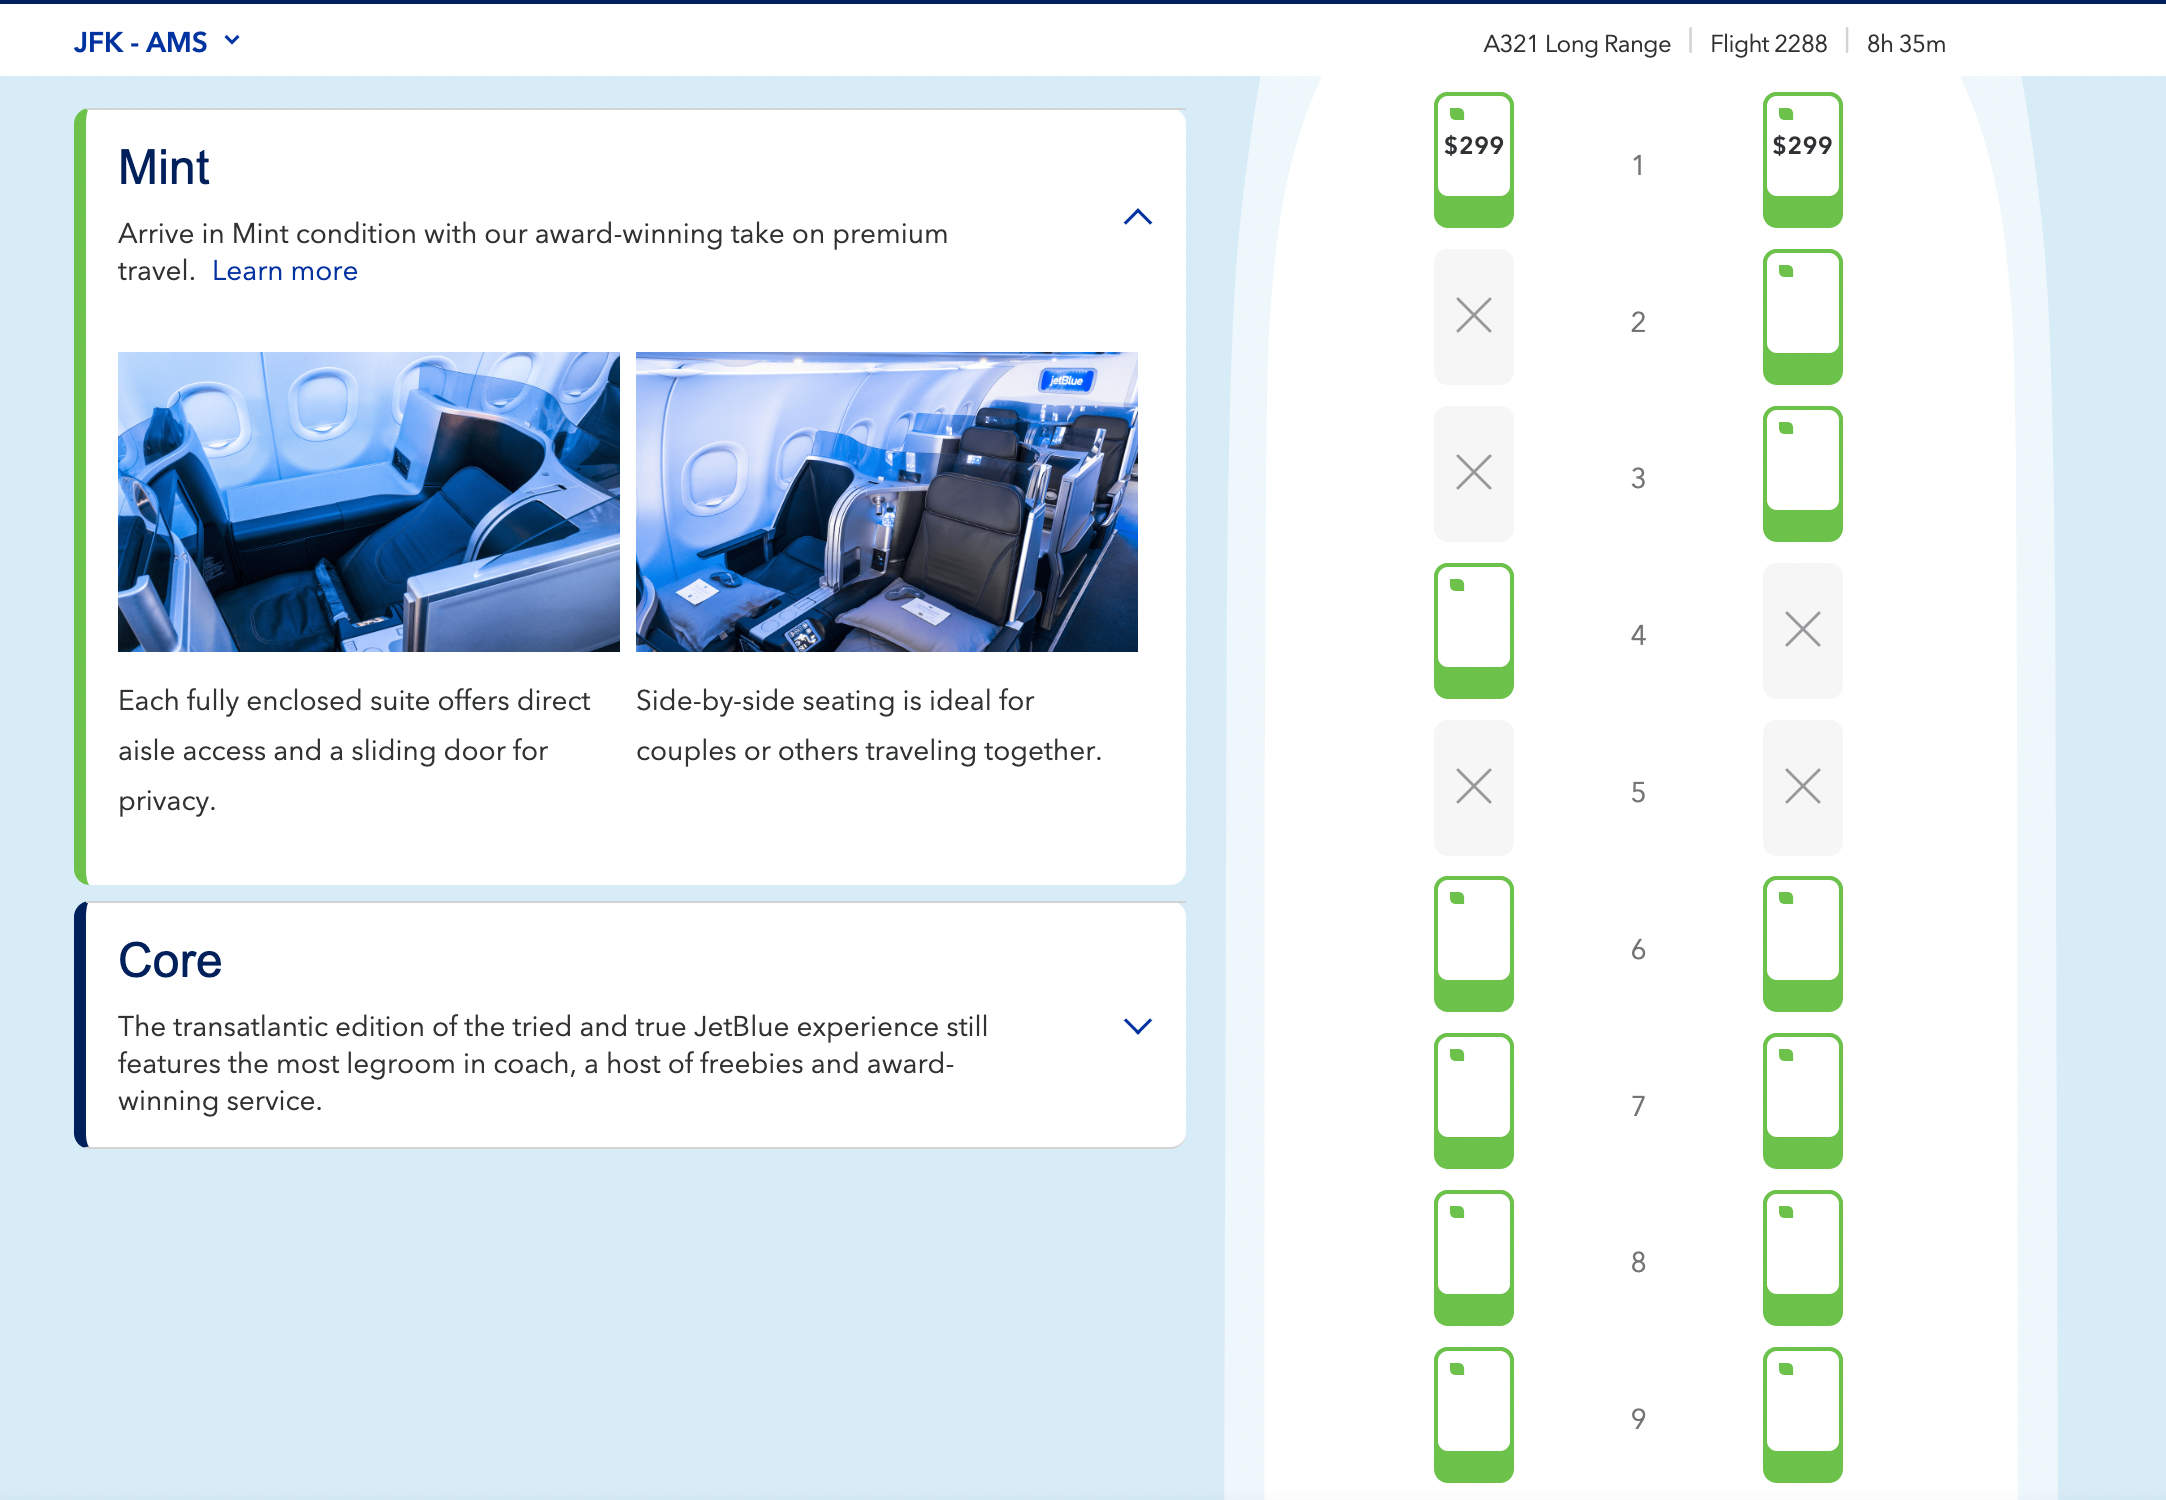This screenshot has height=1500, width=2166.
Task: Expand the Core section chevron
Action: (x=1137, y=1026)
